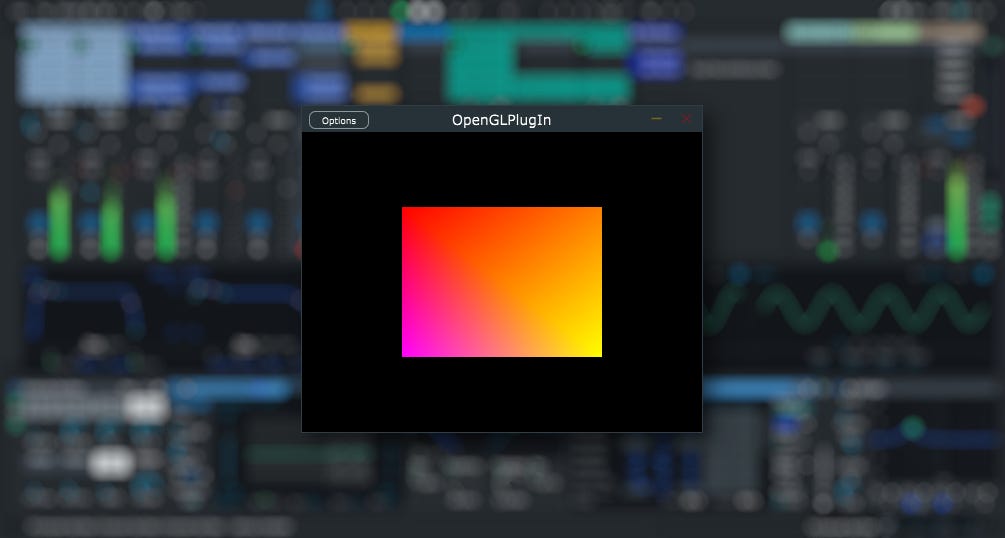Viewport: 1005px width, 538px height.
Task: Open the Options button in OpenGLPlugIn window
Action: (x=338, y=121)
